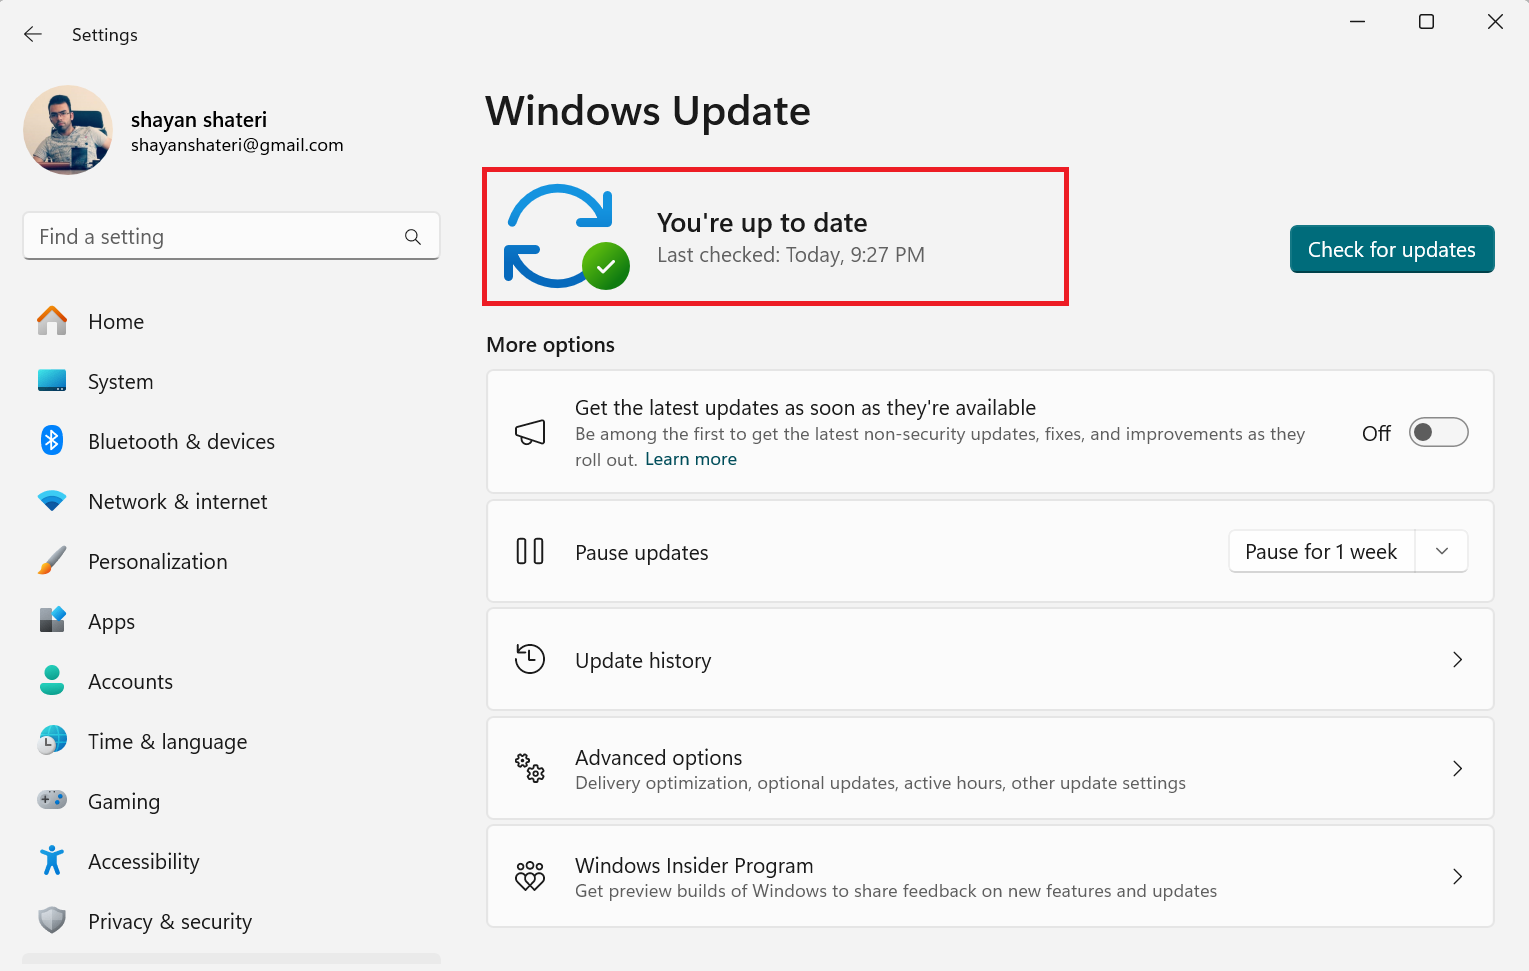This screenshot has height=971, width=1529.
Task: Click the megaphone icon for latest updates
Action: click(530, 432)
